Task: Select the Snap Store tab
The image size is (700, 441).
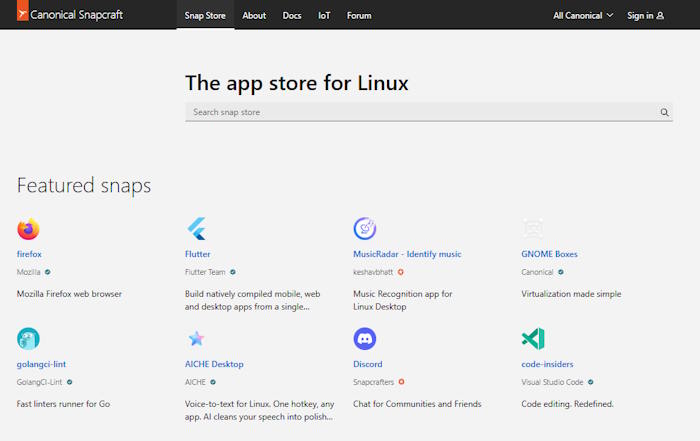Action: point(205,16)
